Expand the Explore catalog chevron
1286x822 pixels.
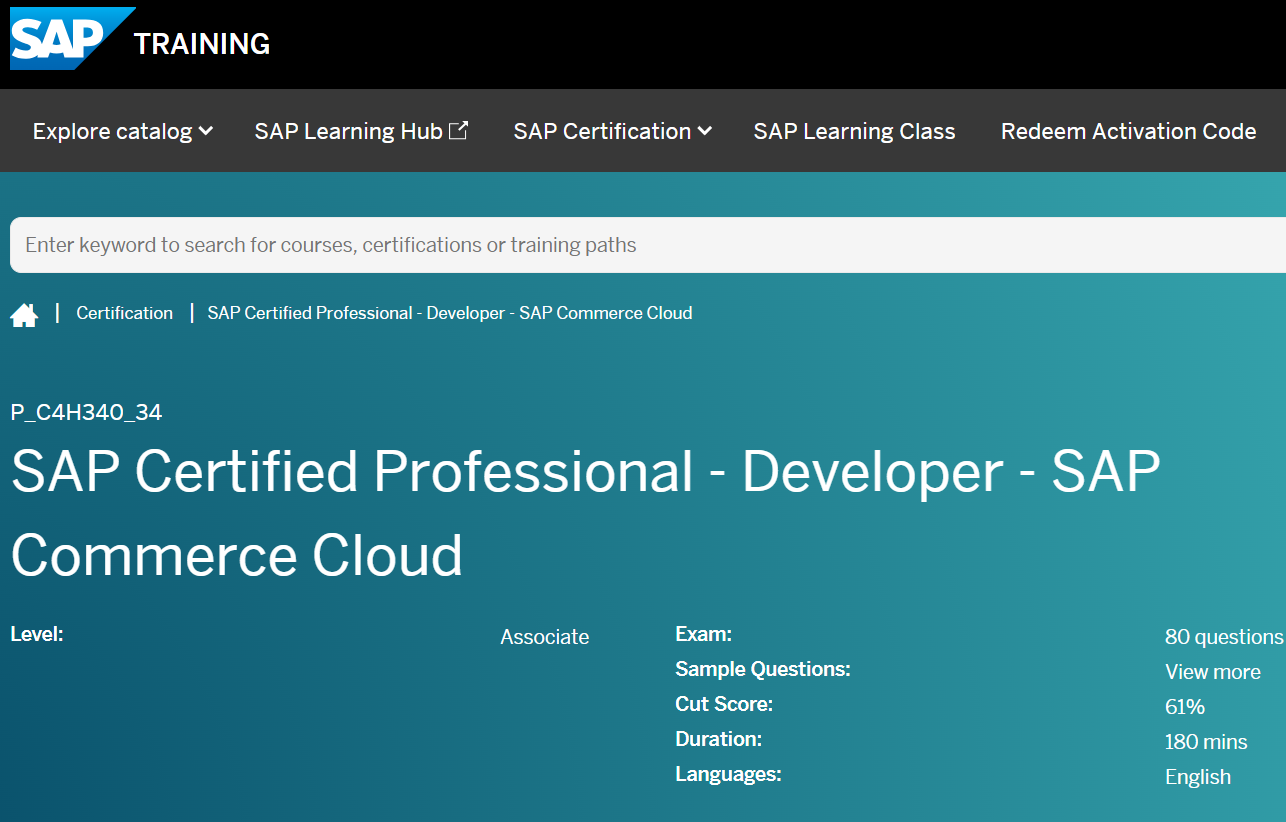205,131
